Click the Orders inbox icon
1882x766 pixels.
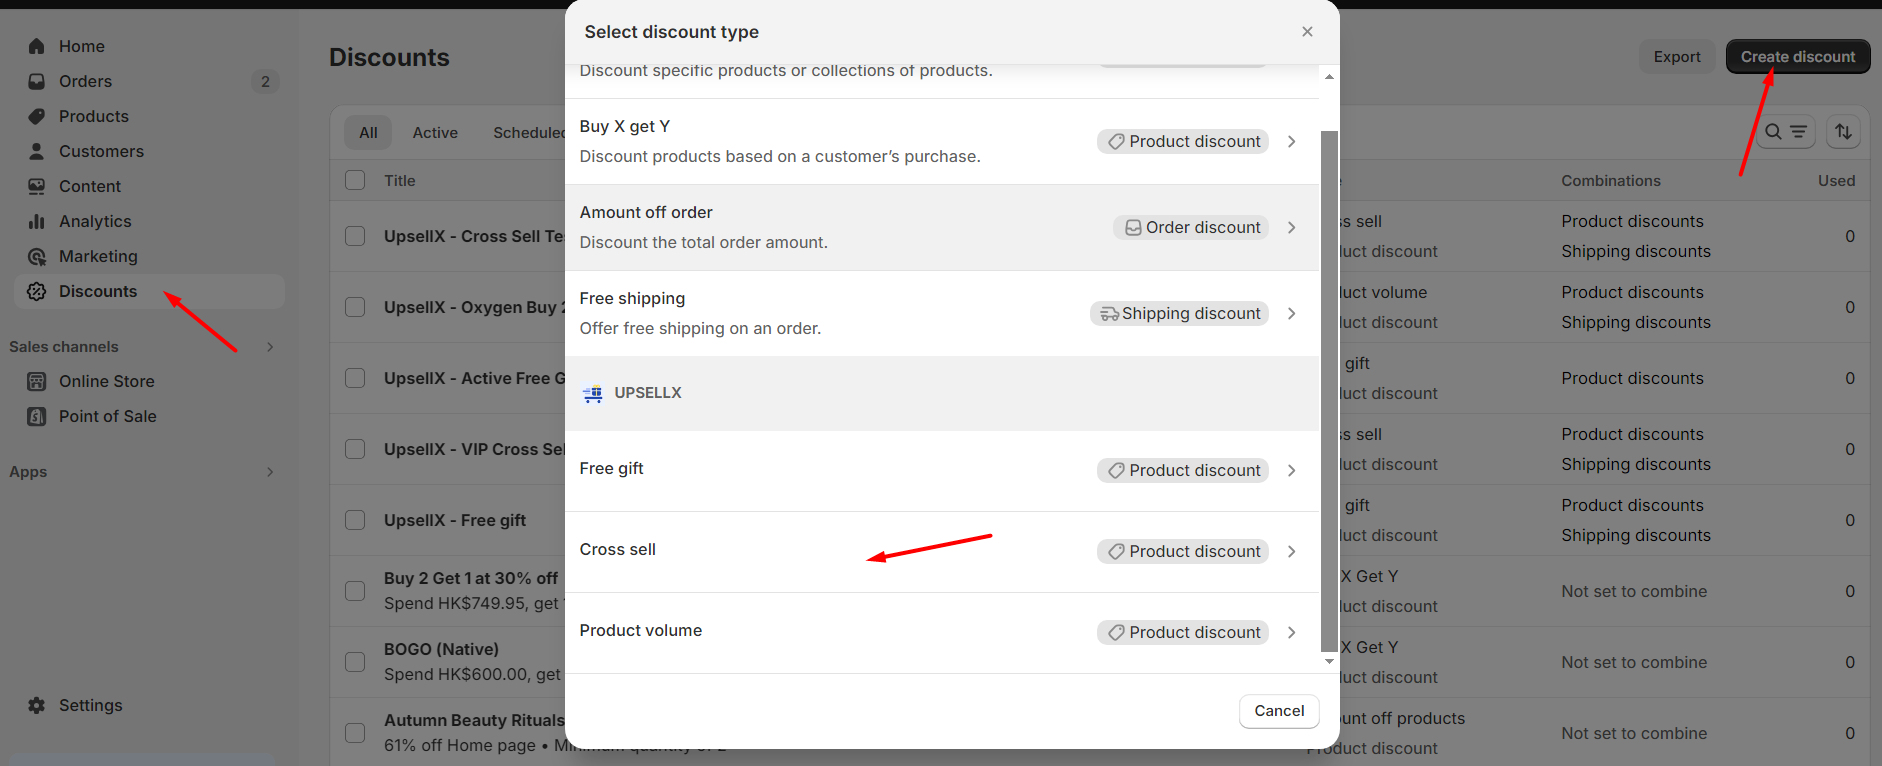pos(37,81)
